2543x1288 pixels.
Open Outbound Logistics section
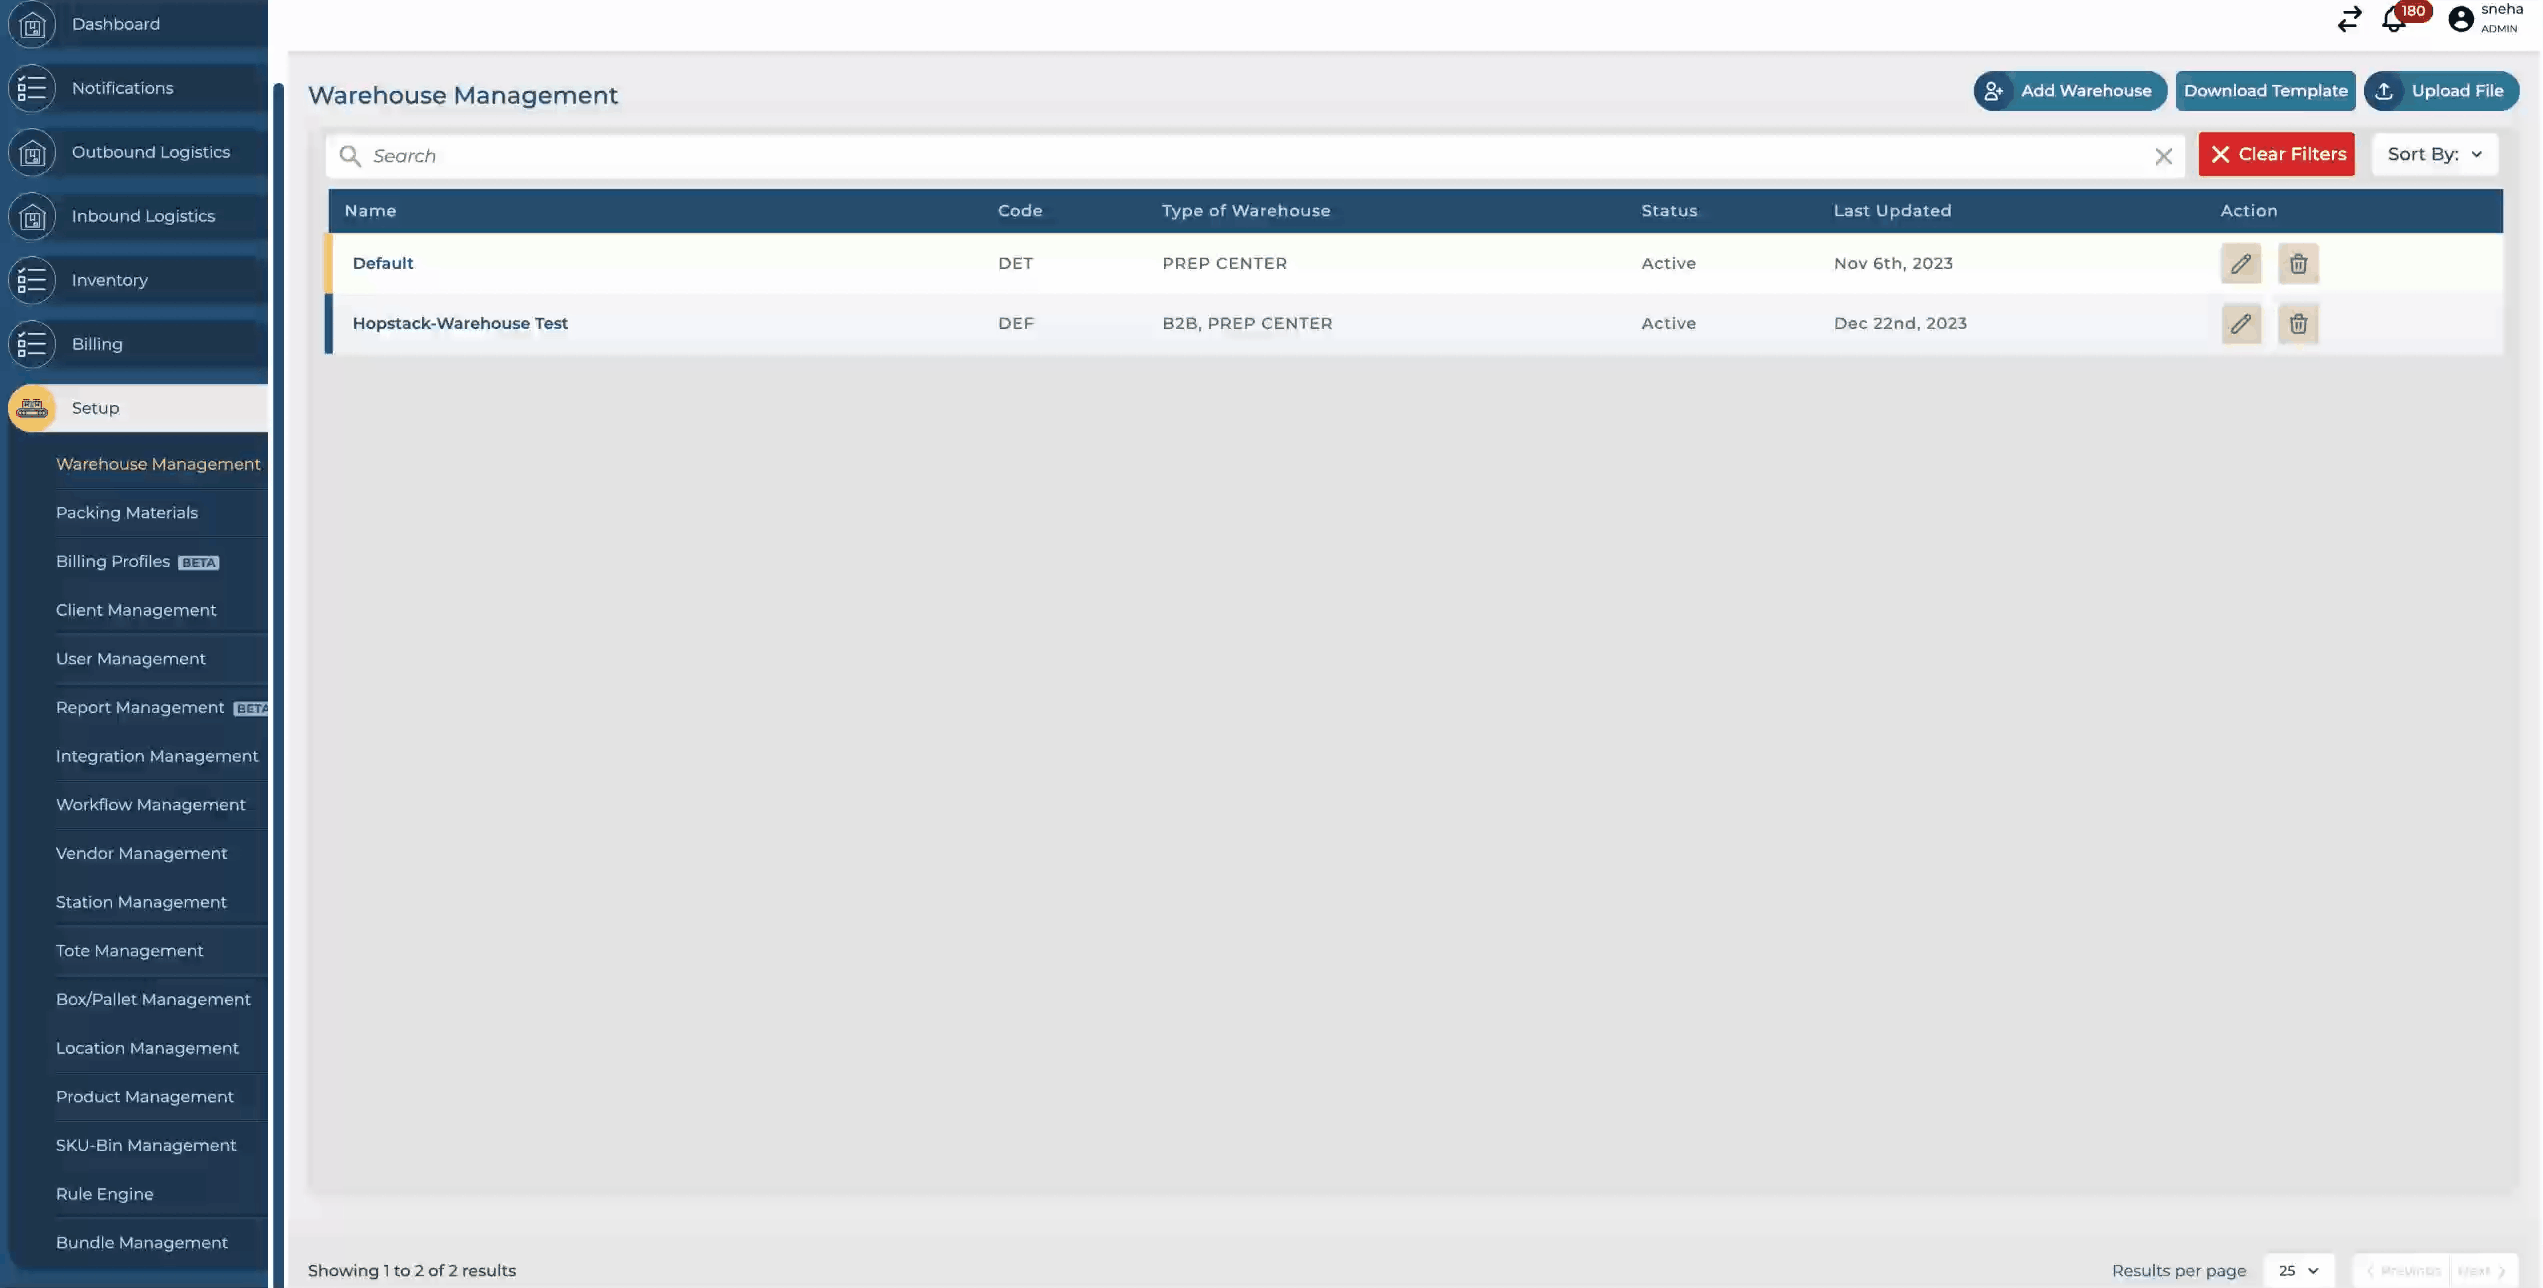[150, 152]
